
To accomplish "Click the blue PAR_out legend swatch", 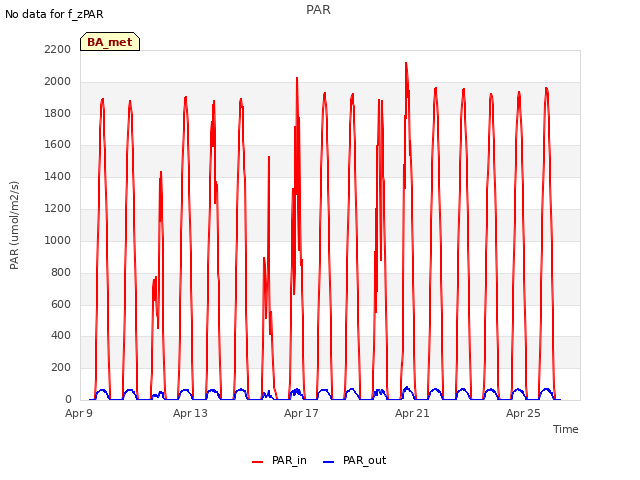I will tap(329, 462).
